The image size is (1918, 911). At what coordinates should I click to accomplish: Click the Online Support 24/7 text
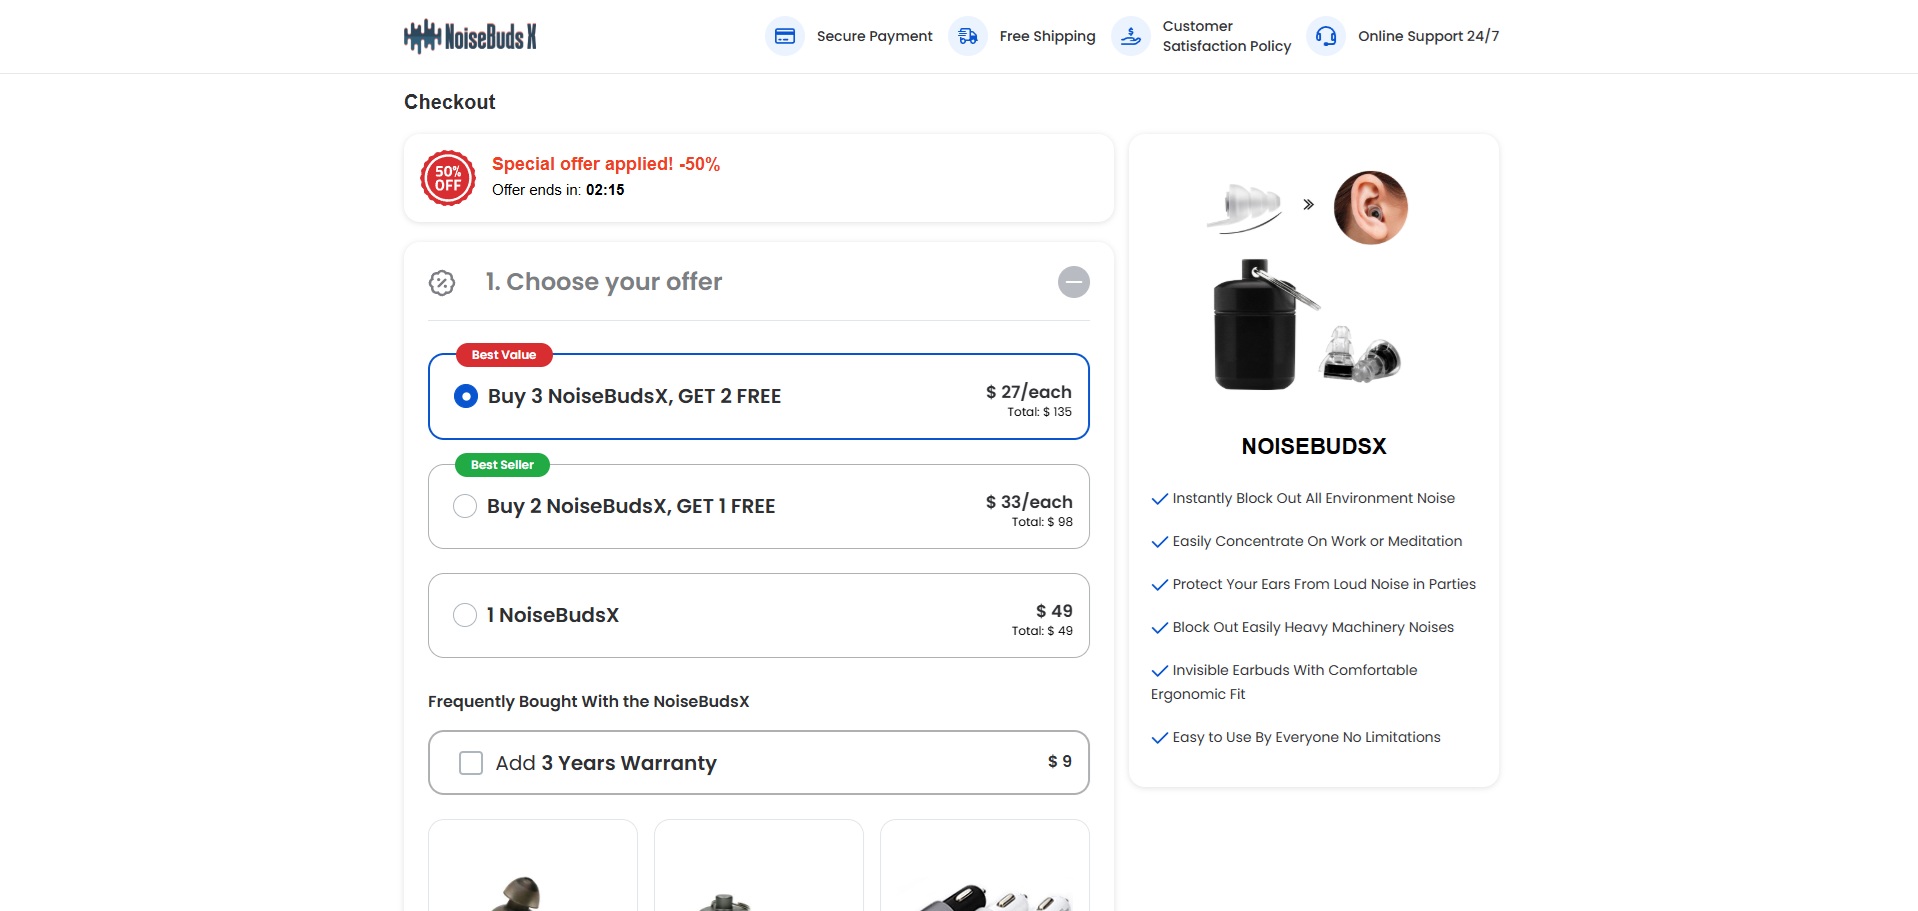coord(1428,37)
